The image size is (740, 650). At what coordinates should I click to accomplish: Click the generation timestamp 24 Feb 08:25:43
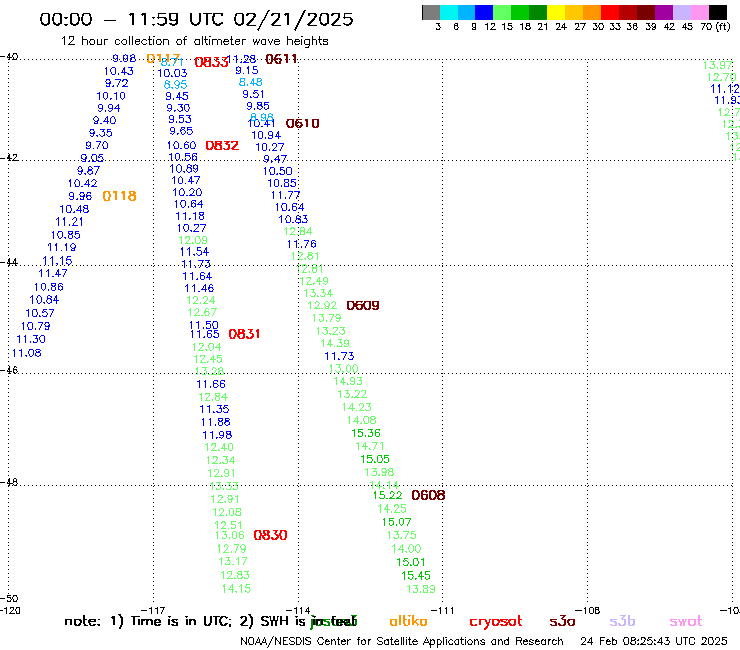coord(626,641)
